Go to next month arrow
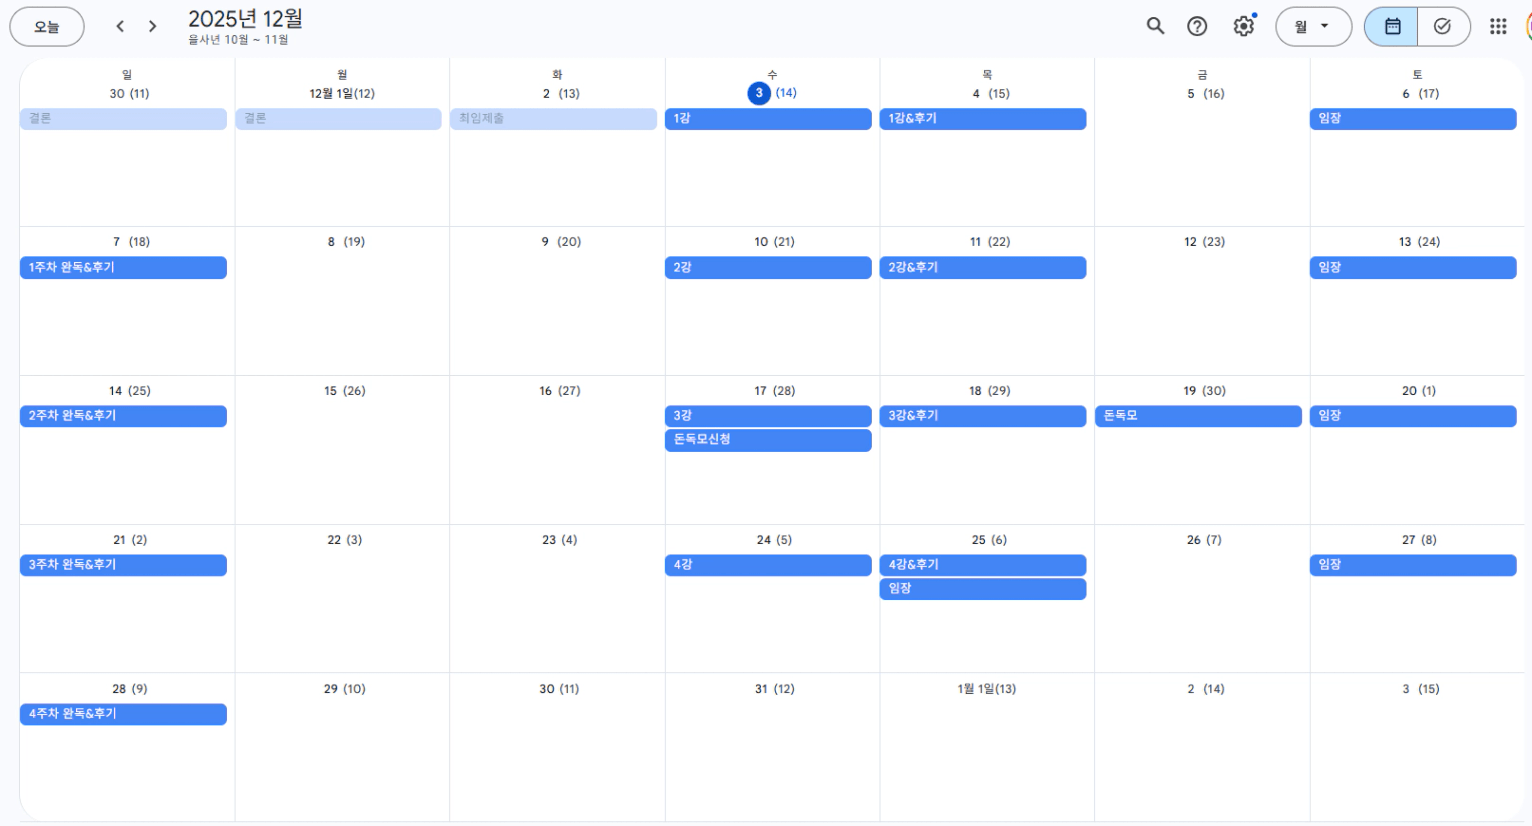The height and width of the screenshot is (826, 1532). point(152,26)
